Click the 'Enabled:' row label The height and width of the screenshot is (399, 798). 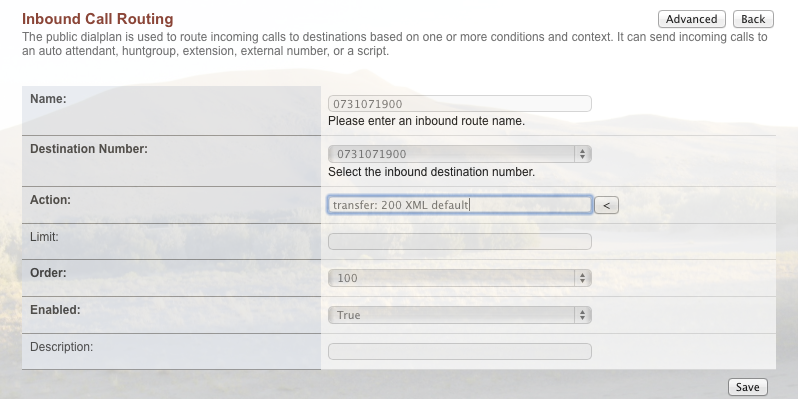pos(55,309)
